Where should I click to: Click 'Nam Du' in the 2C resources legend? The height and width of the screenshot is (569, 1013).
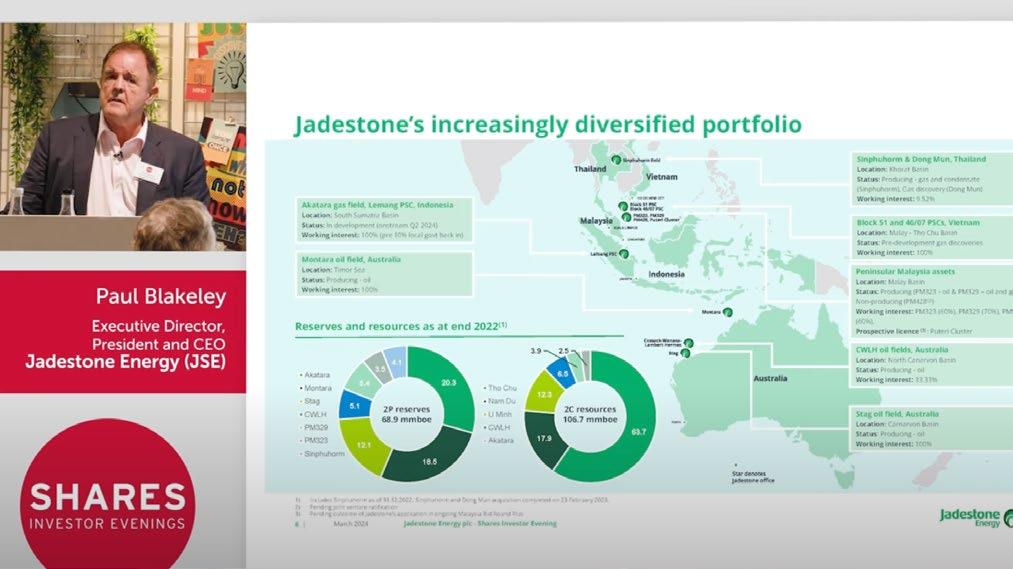pos(501,401)
